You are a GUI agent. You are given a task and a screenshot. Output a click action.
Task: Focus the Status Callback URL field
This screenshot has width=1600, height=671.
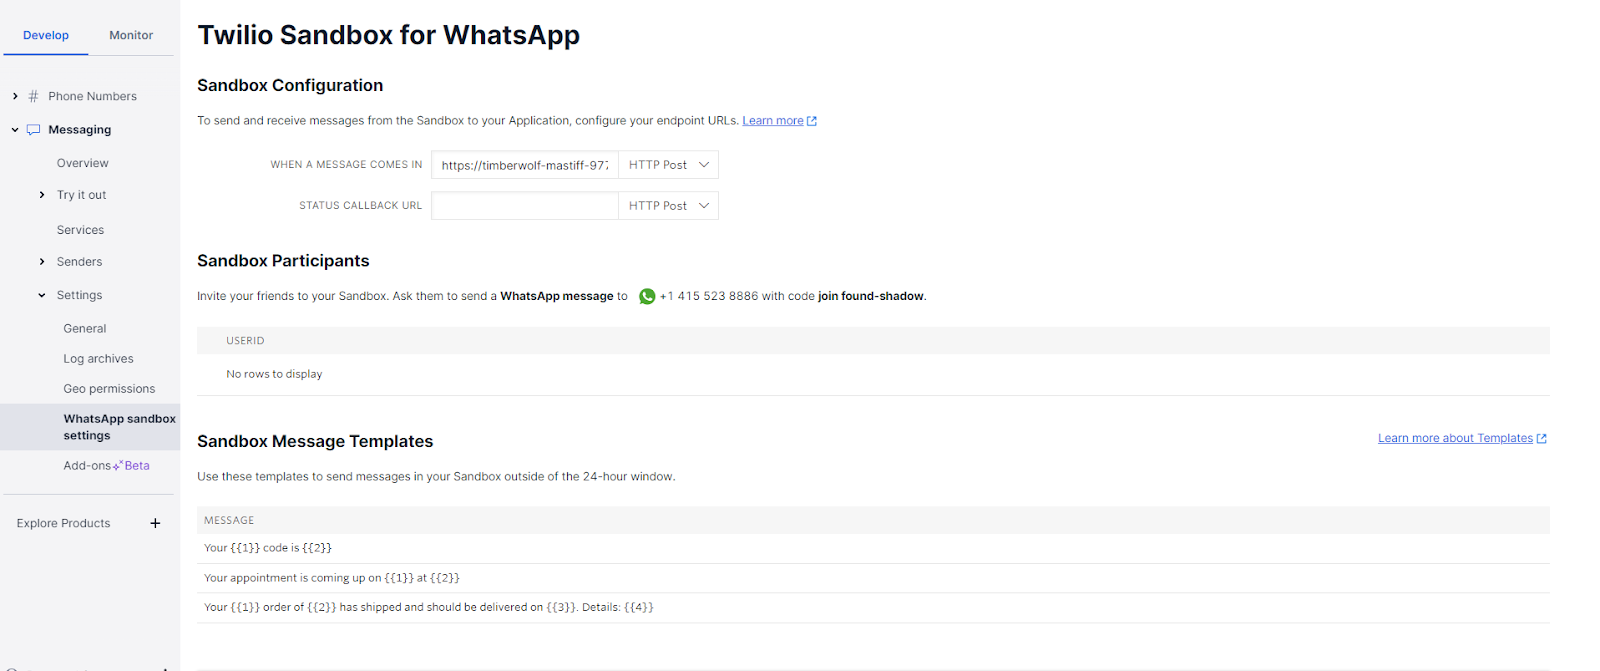point(525,206)
